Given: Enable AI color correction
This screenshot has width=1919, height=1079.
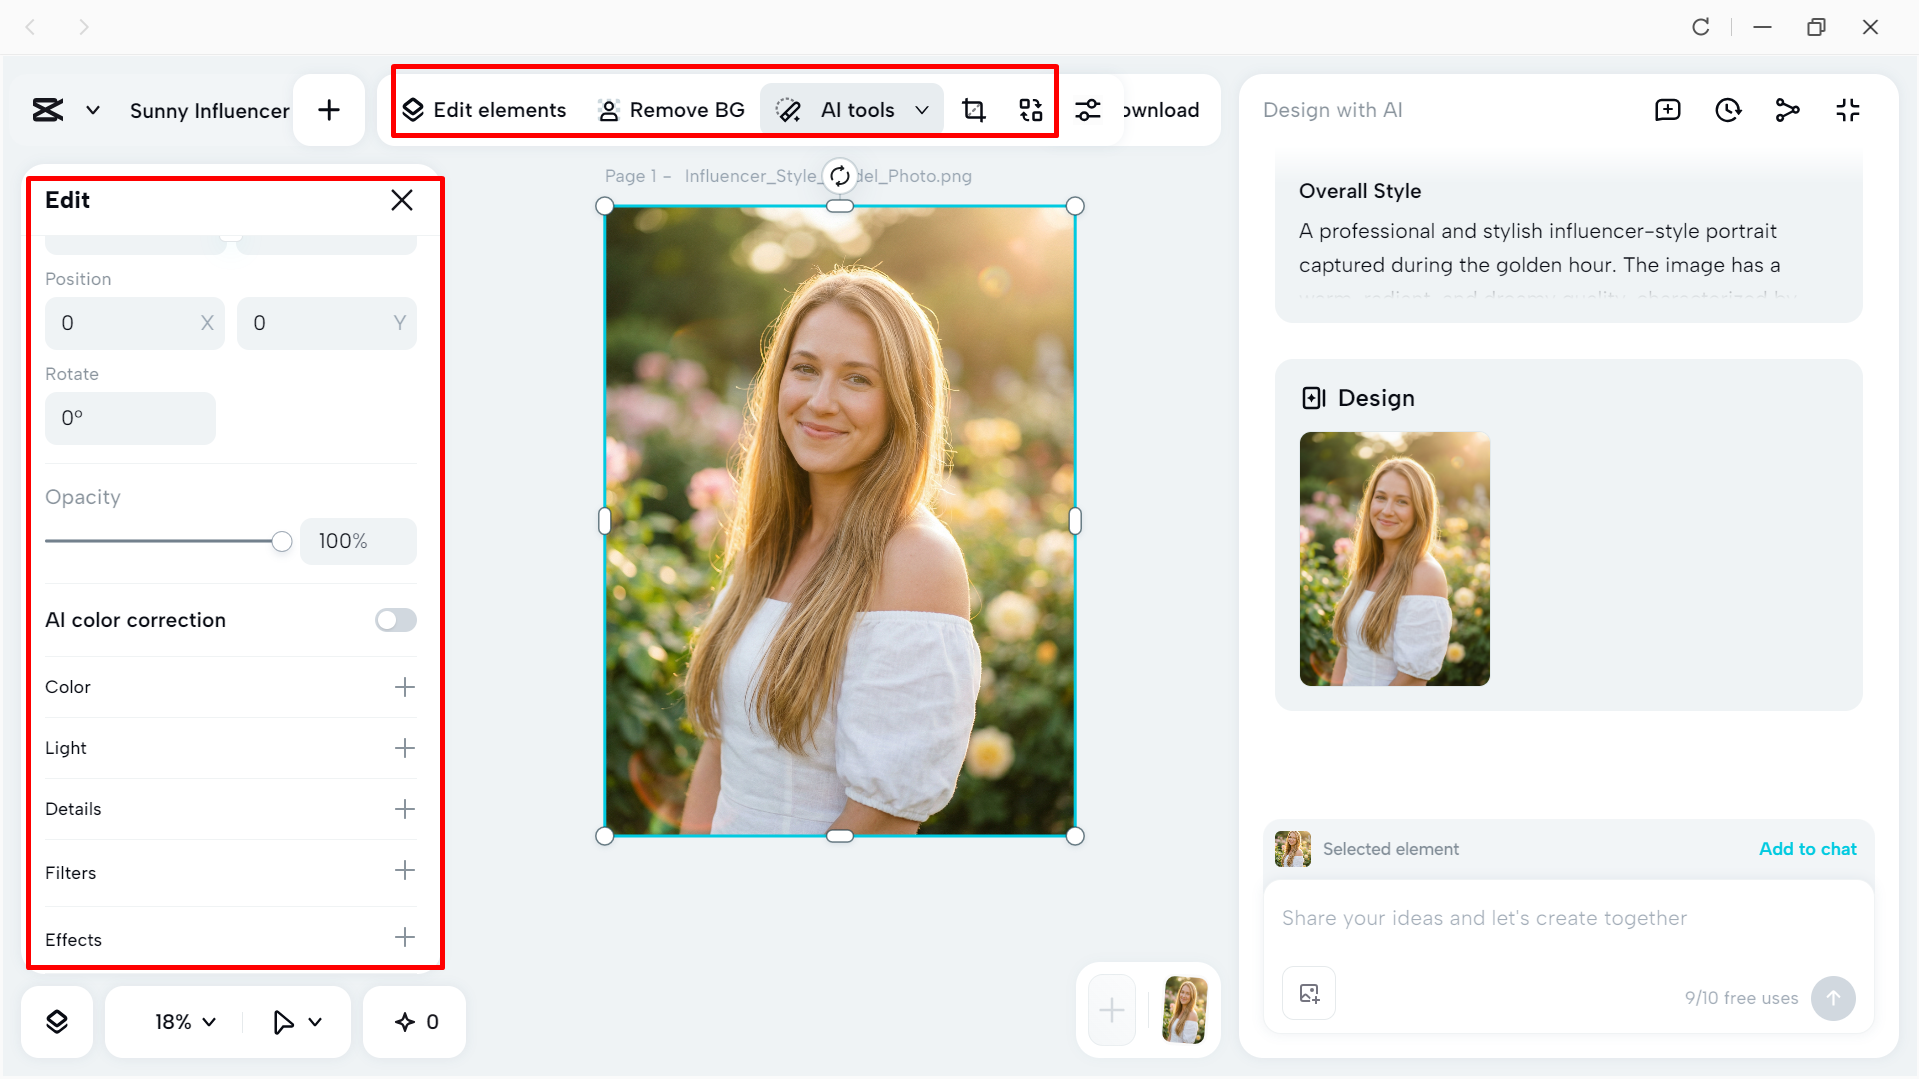Looking at the screenshot, I should 394,620.
